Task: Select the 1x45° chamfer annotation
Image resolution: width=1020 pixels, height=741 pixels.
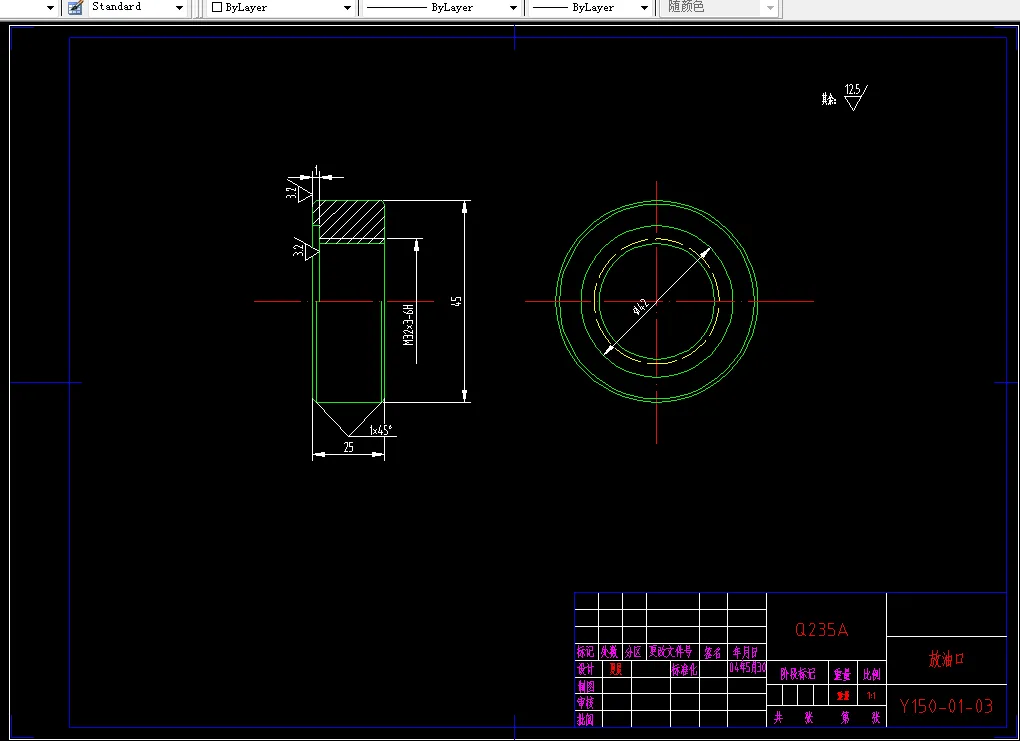Action: pyautogui.click(x=381, y=430)
